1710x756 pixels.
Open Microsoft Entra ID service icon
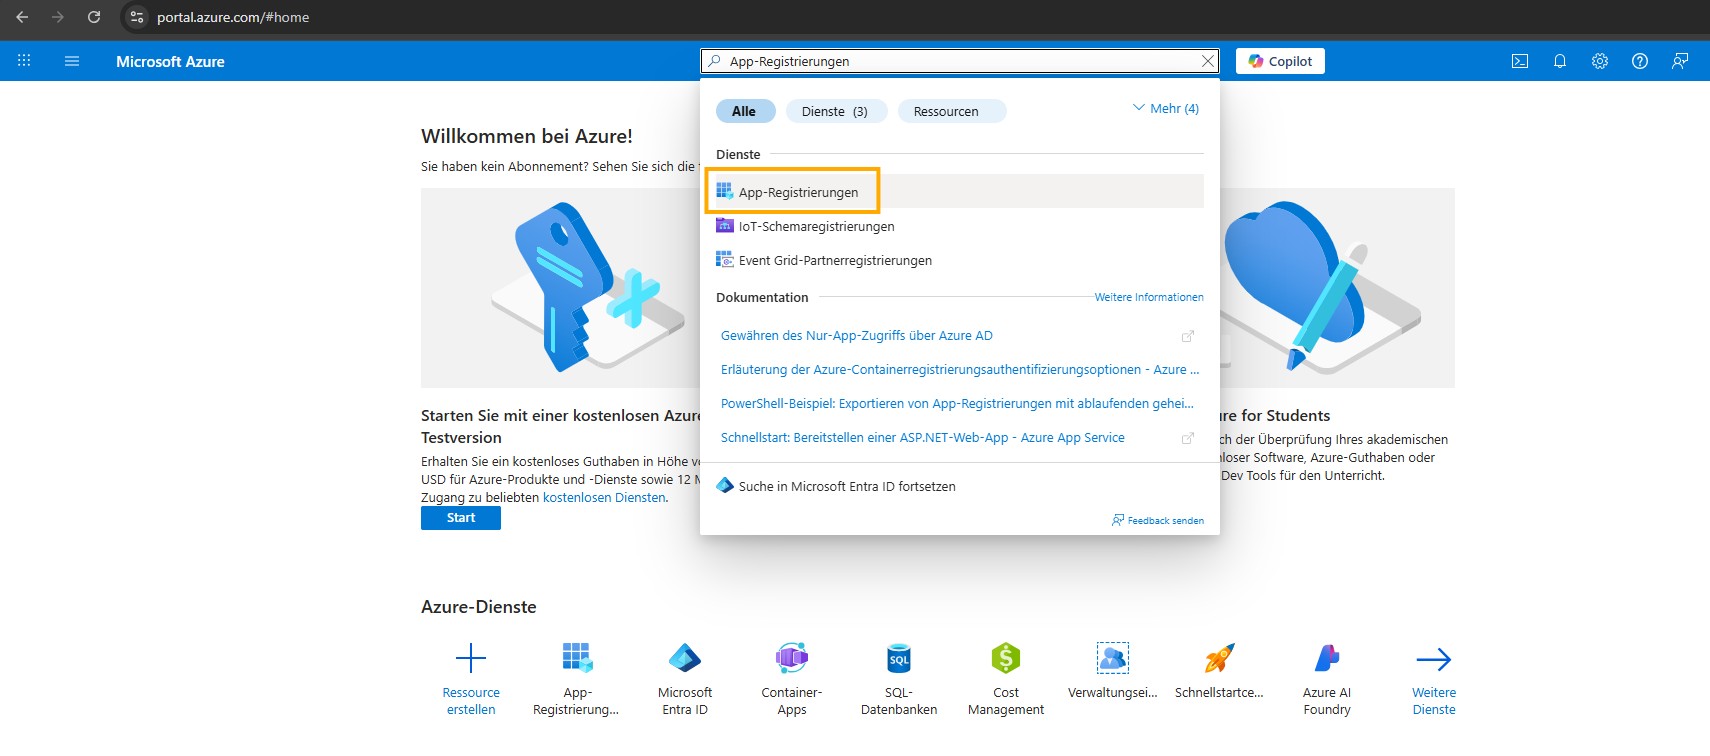[685, 658]
